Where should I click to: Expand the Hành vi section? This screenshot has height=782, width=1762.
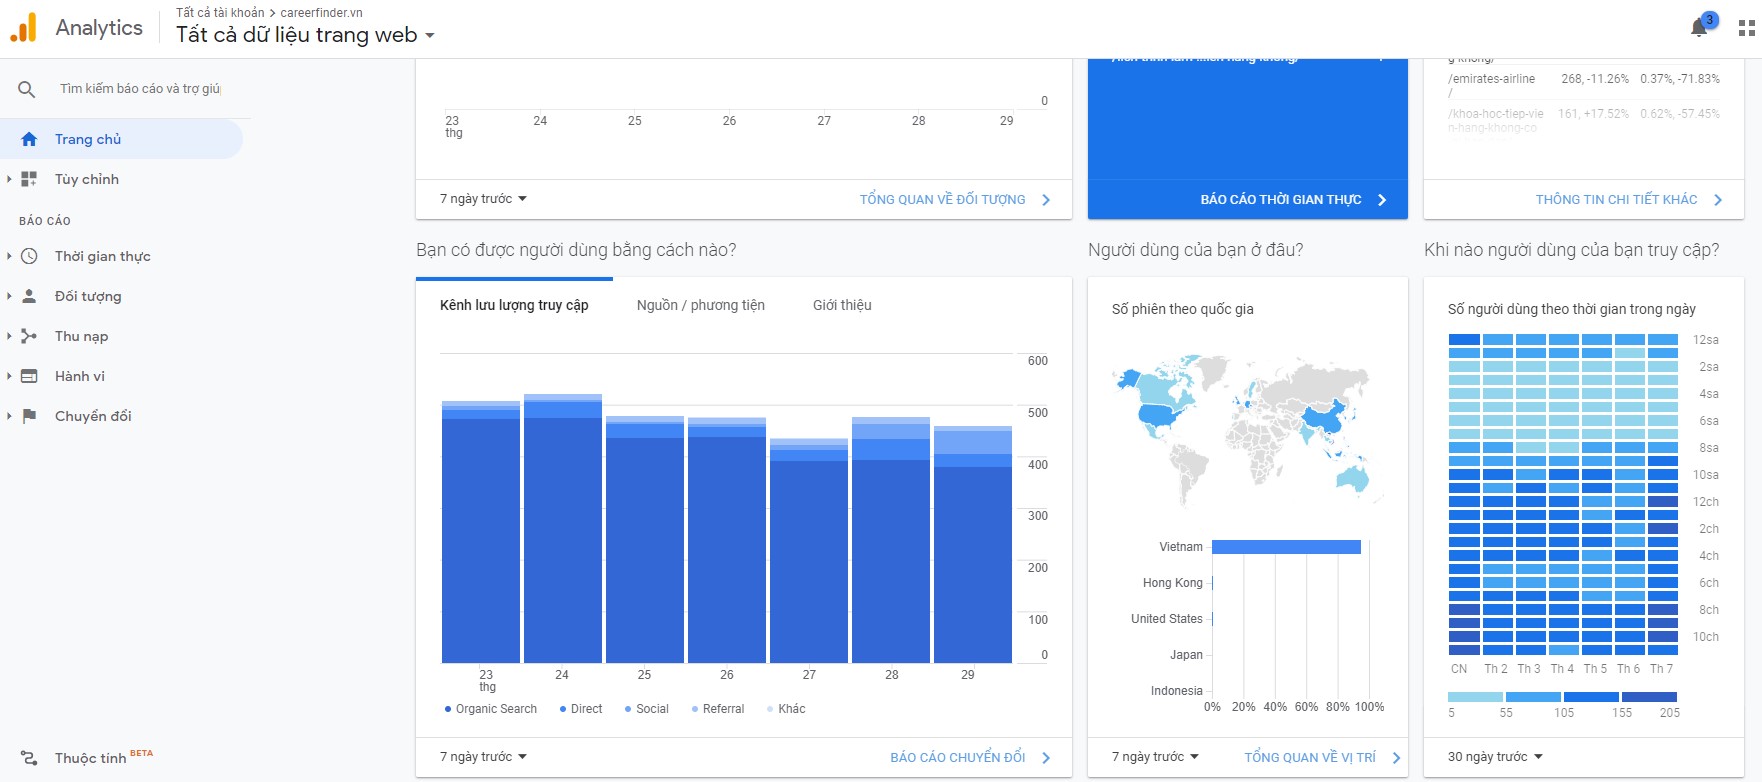coord(9,376)
